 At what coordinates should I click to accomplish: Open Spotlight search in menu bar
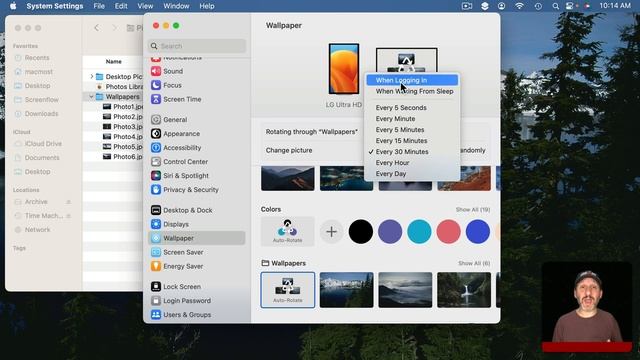click(x=556, y=6)
